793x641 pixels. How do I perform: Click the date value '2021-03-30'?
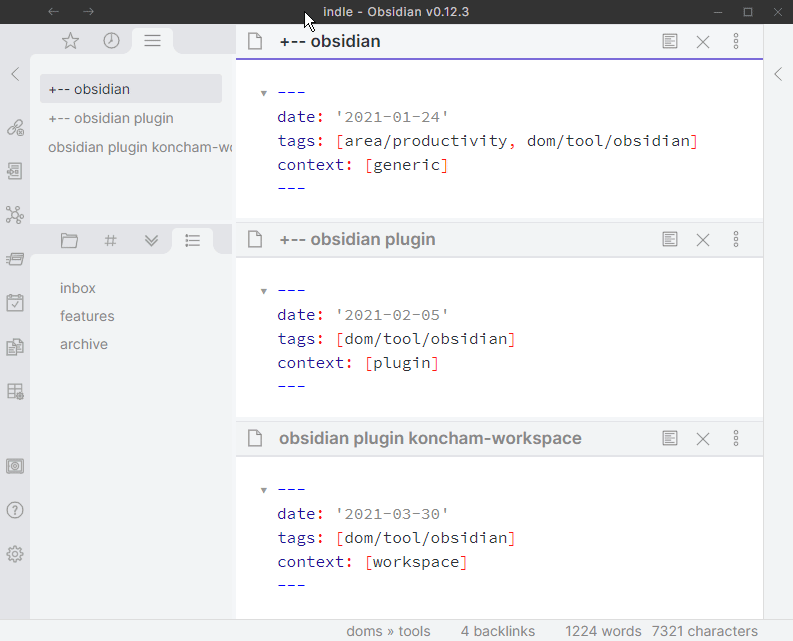(x=392, y=514)
